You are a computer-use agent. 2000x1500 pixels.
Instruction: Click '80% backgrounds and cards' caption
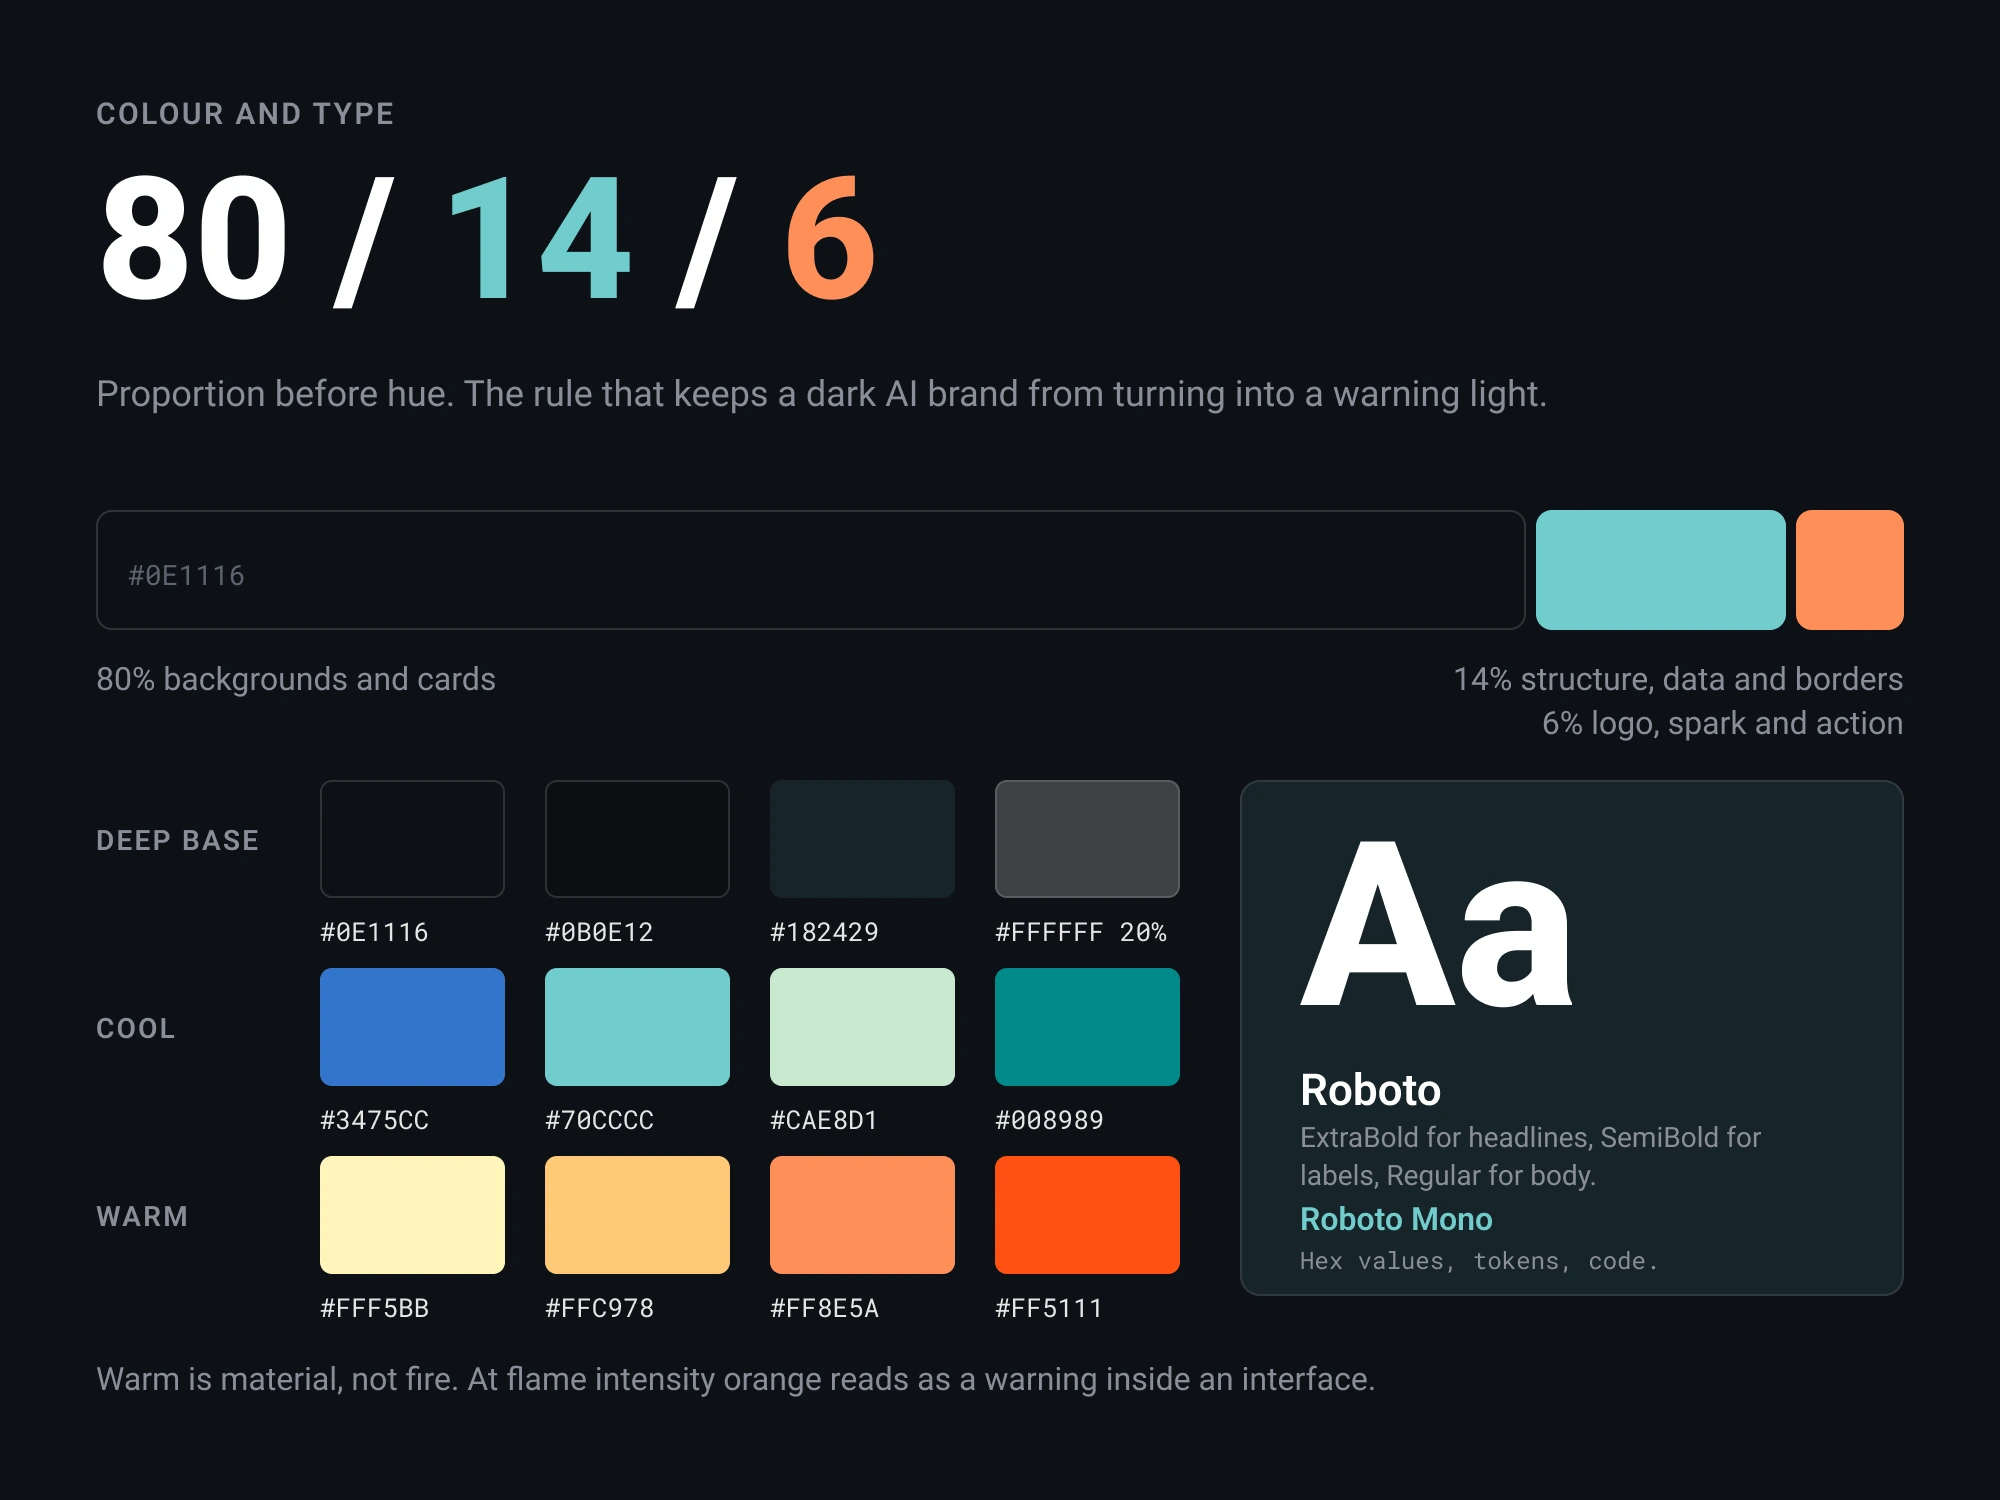(296, 679)
